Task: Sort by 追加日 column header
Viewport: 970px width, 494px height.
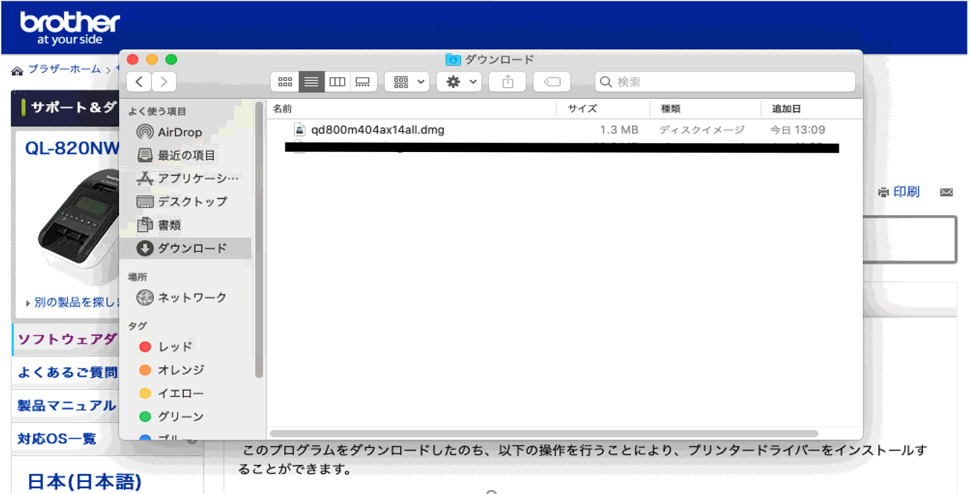Action: click(x=812, y=109)
